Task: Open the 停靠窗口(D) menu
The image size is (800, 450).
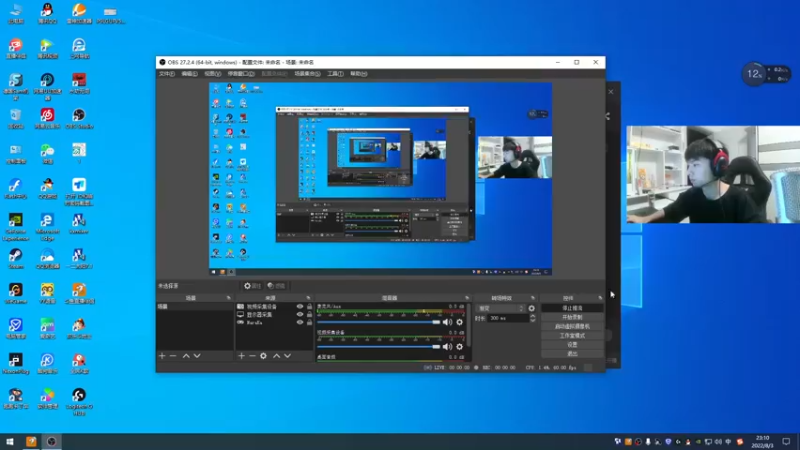Action: pos(241,73)
